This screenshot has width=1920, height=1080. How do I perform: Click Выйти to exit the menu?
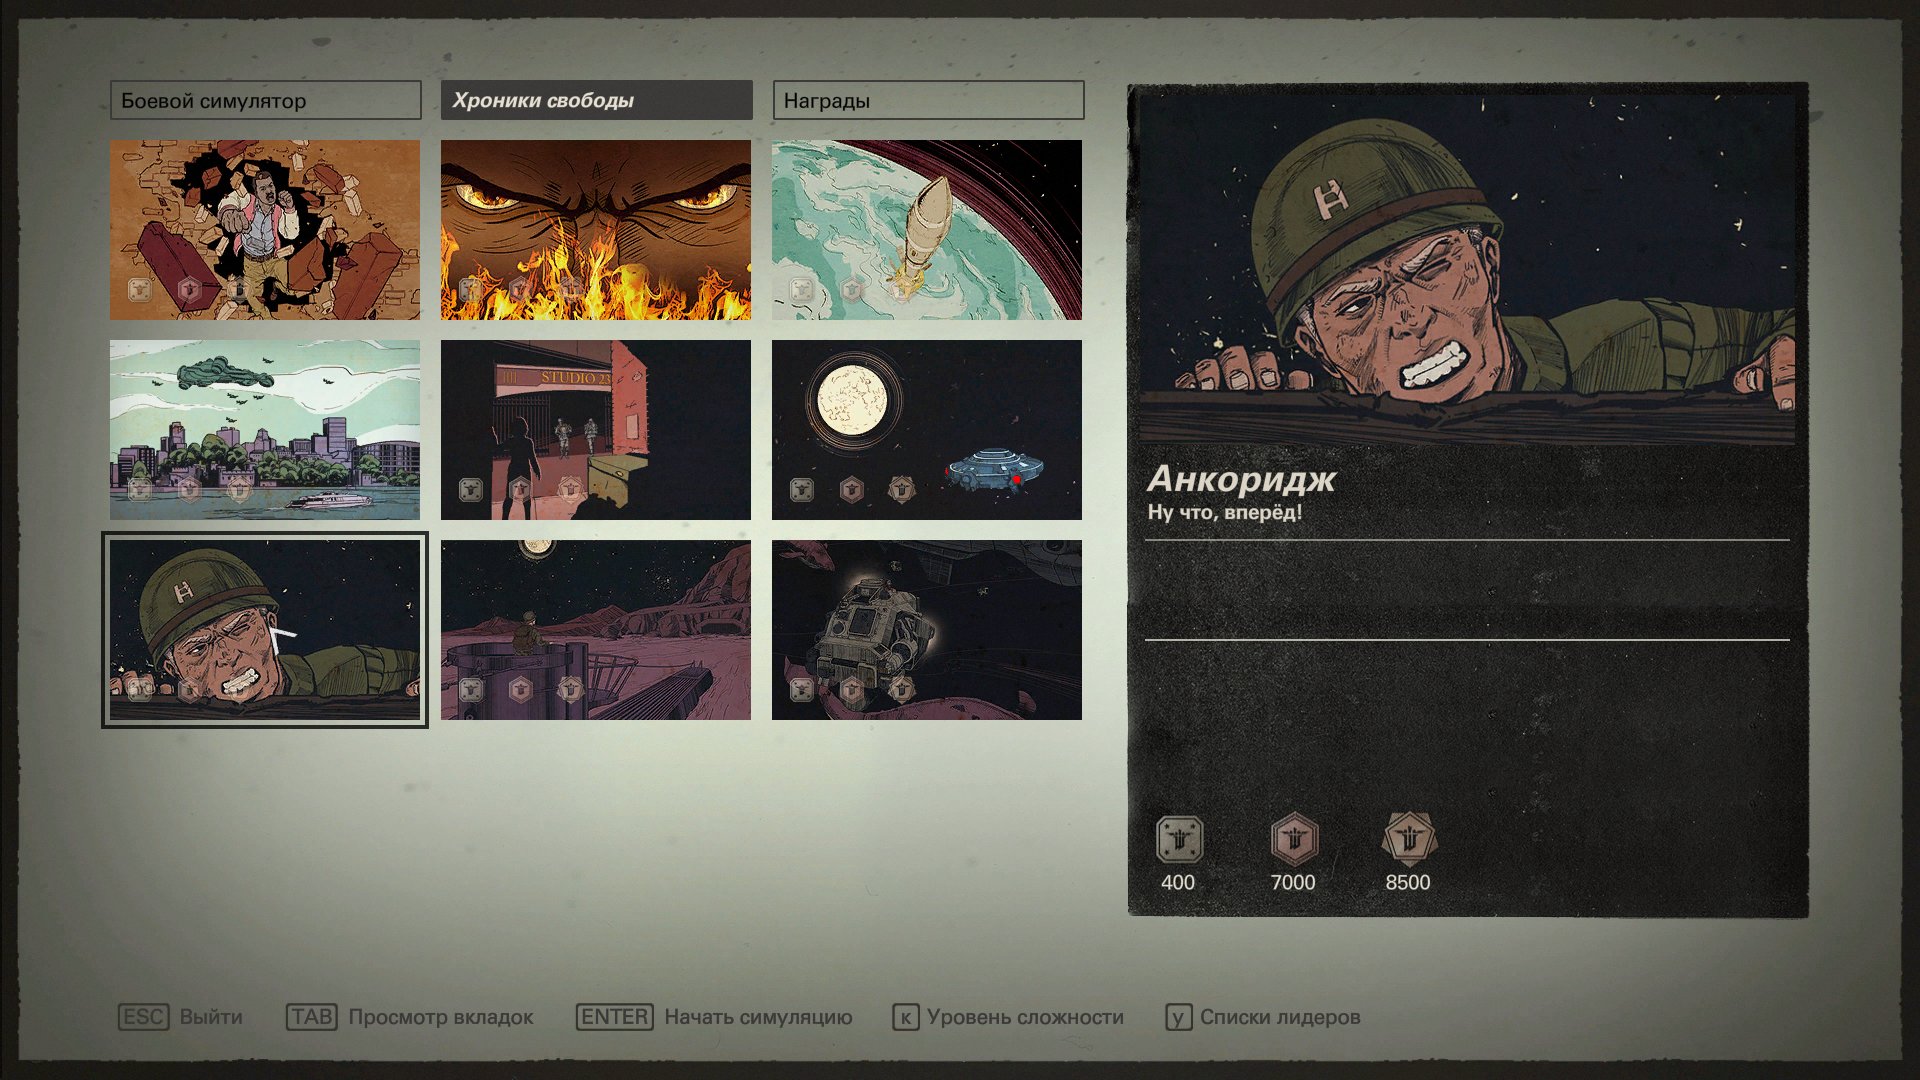[211, 1017]
